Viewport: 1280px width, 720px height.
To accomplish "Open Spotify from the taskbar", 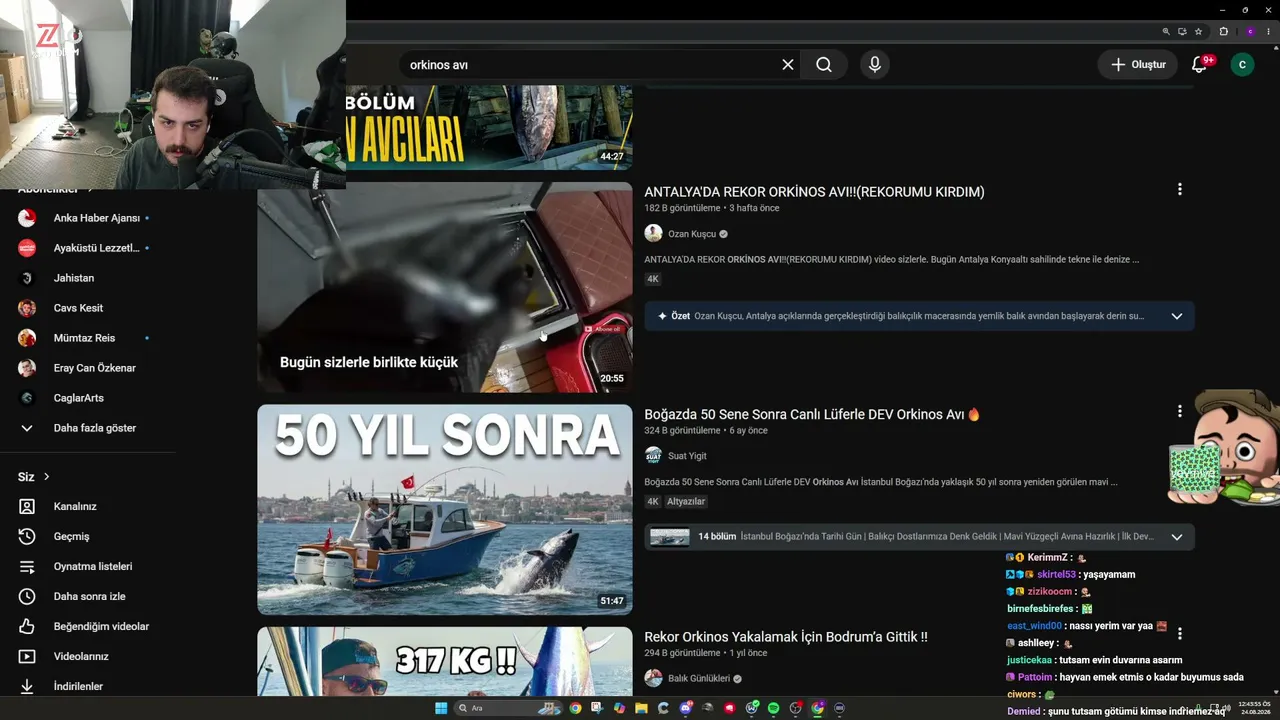I will click(x=773, y=708).
